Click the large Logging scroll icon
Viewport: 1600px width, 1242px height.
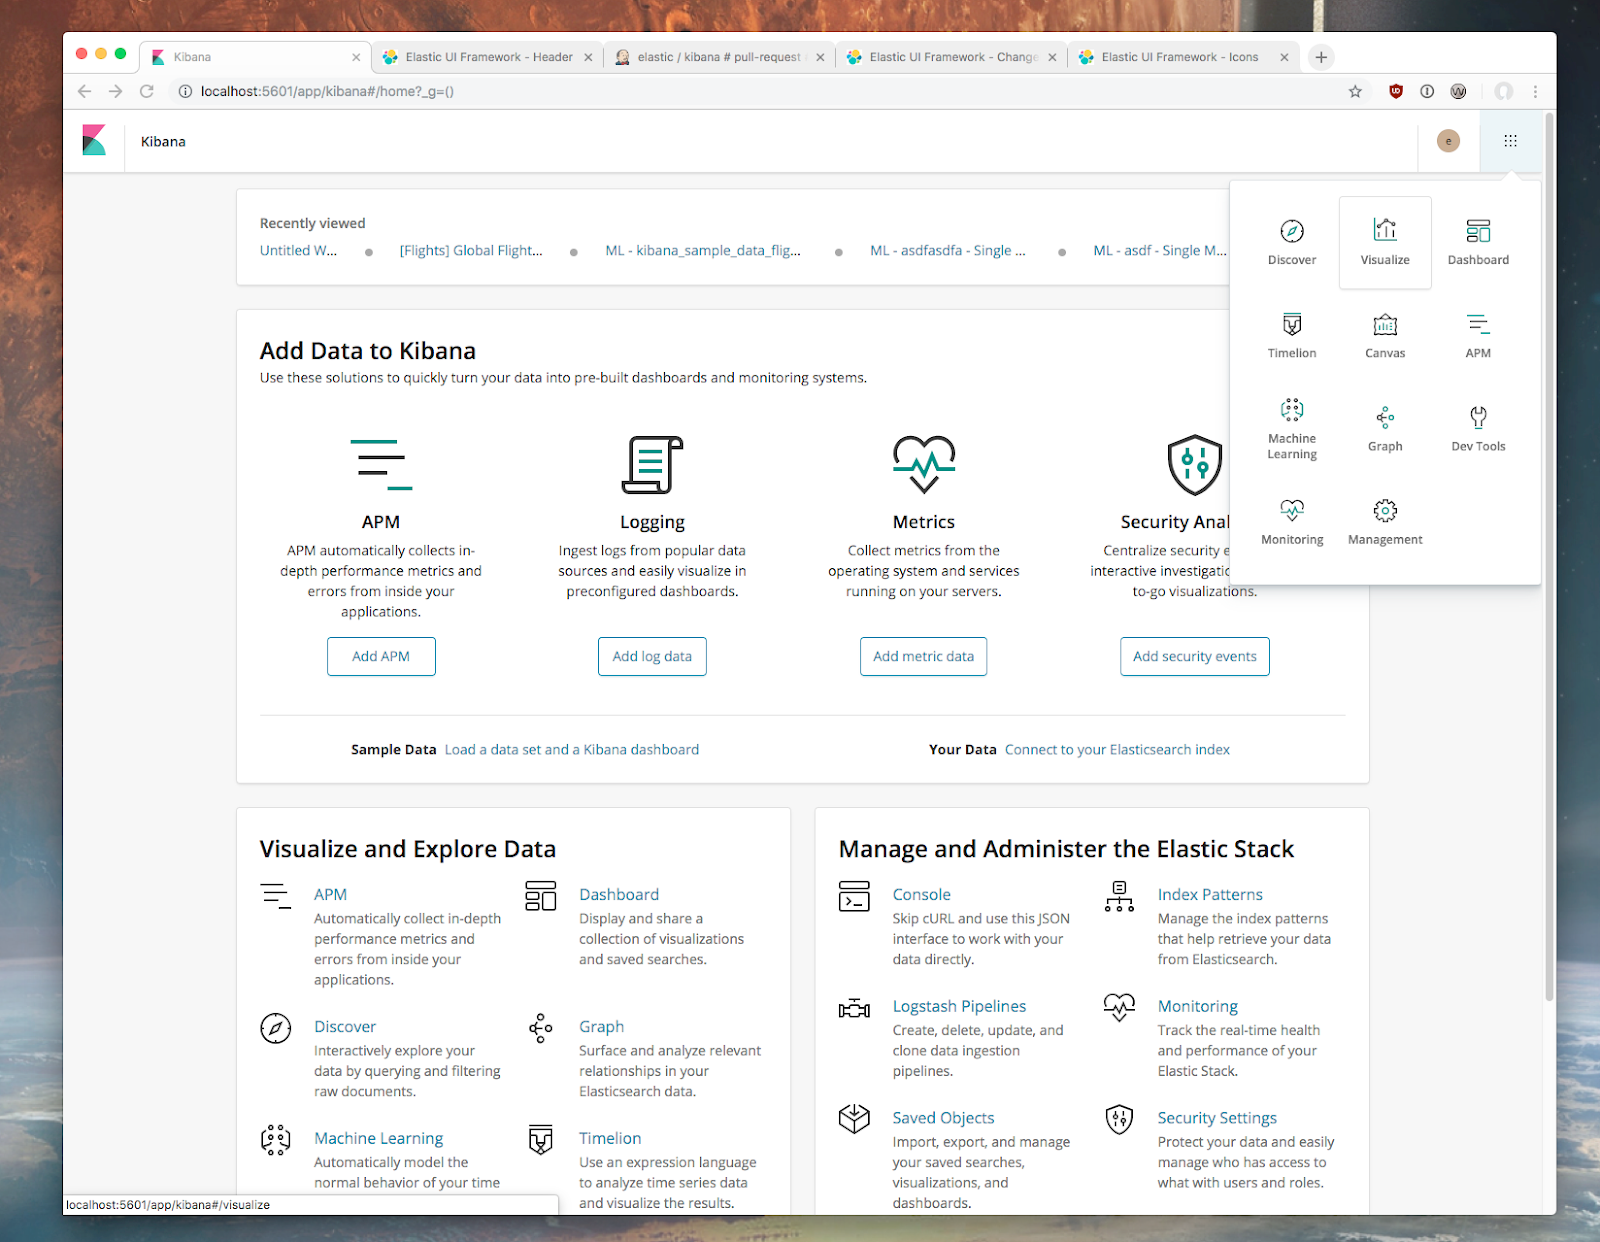[x=652, y=465]
